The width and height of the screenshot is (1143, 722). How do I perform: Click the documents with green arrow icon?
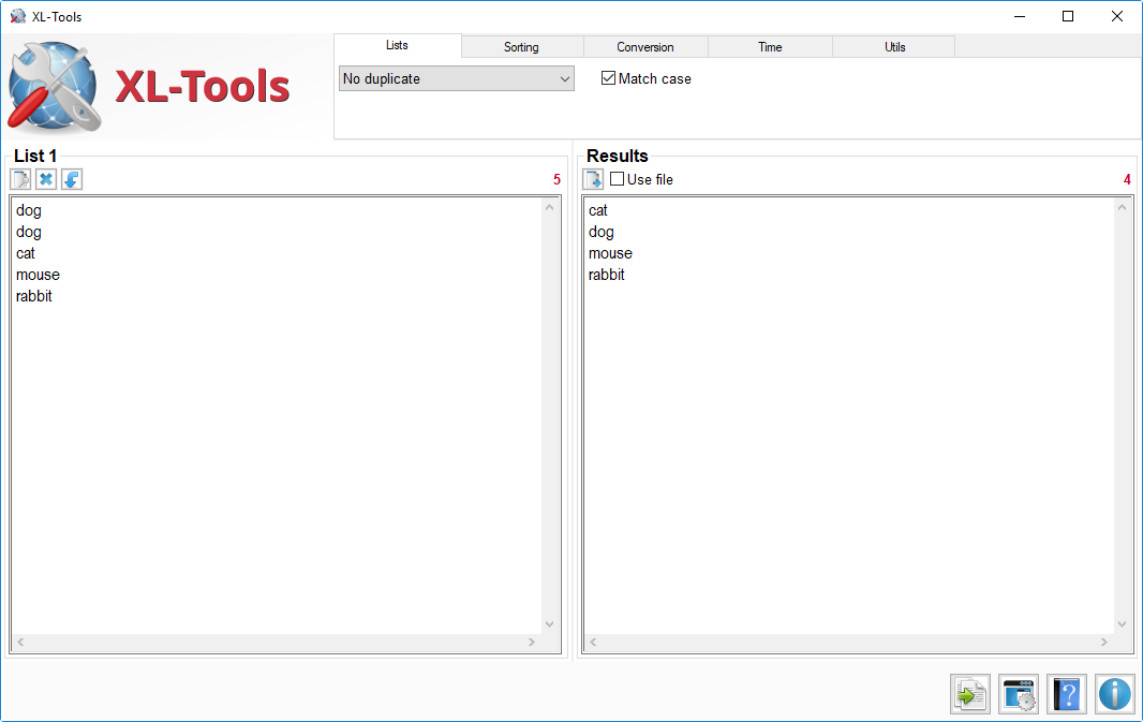[x=970, y=694]
